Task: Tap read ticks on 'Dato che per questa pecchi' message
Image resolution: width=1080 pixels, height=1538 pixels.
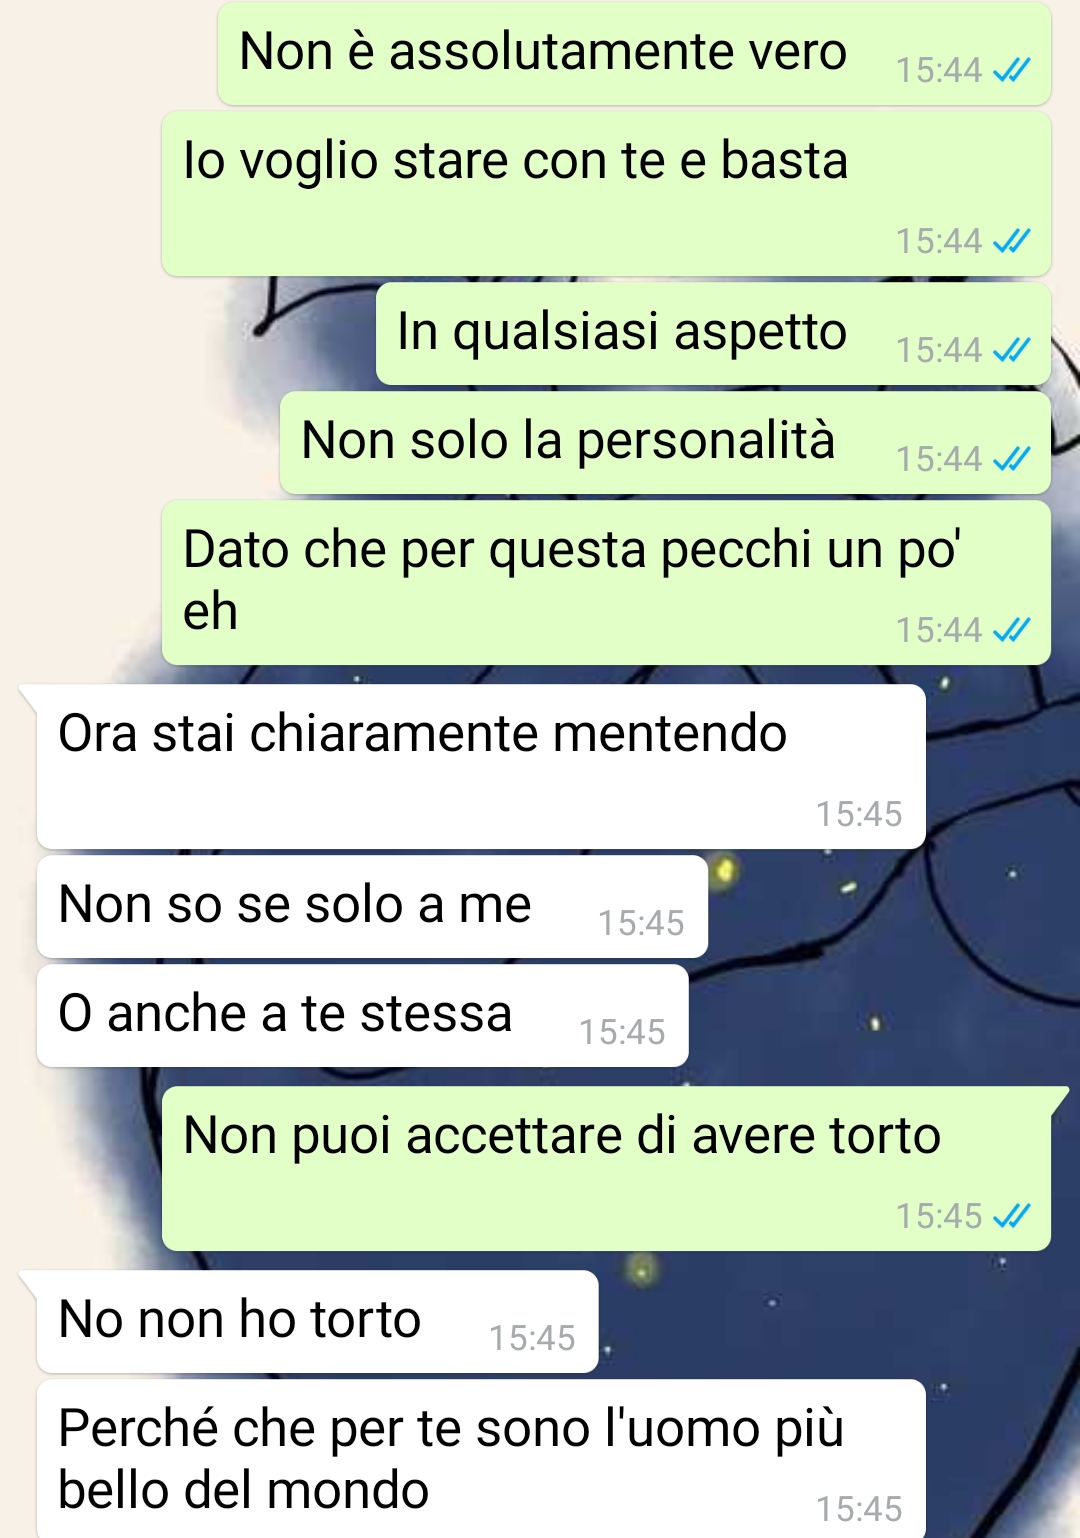Action: click(x=1011, y=630)
